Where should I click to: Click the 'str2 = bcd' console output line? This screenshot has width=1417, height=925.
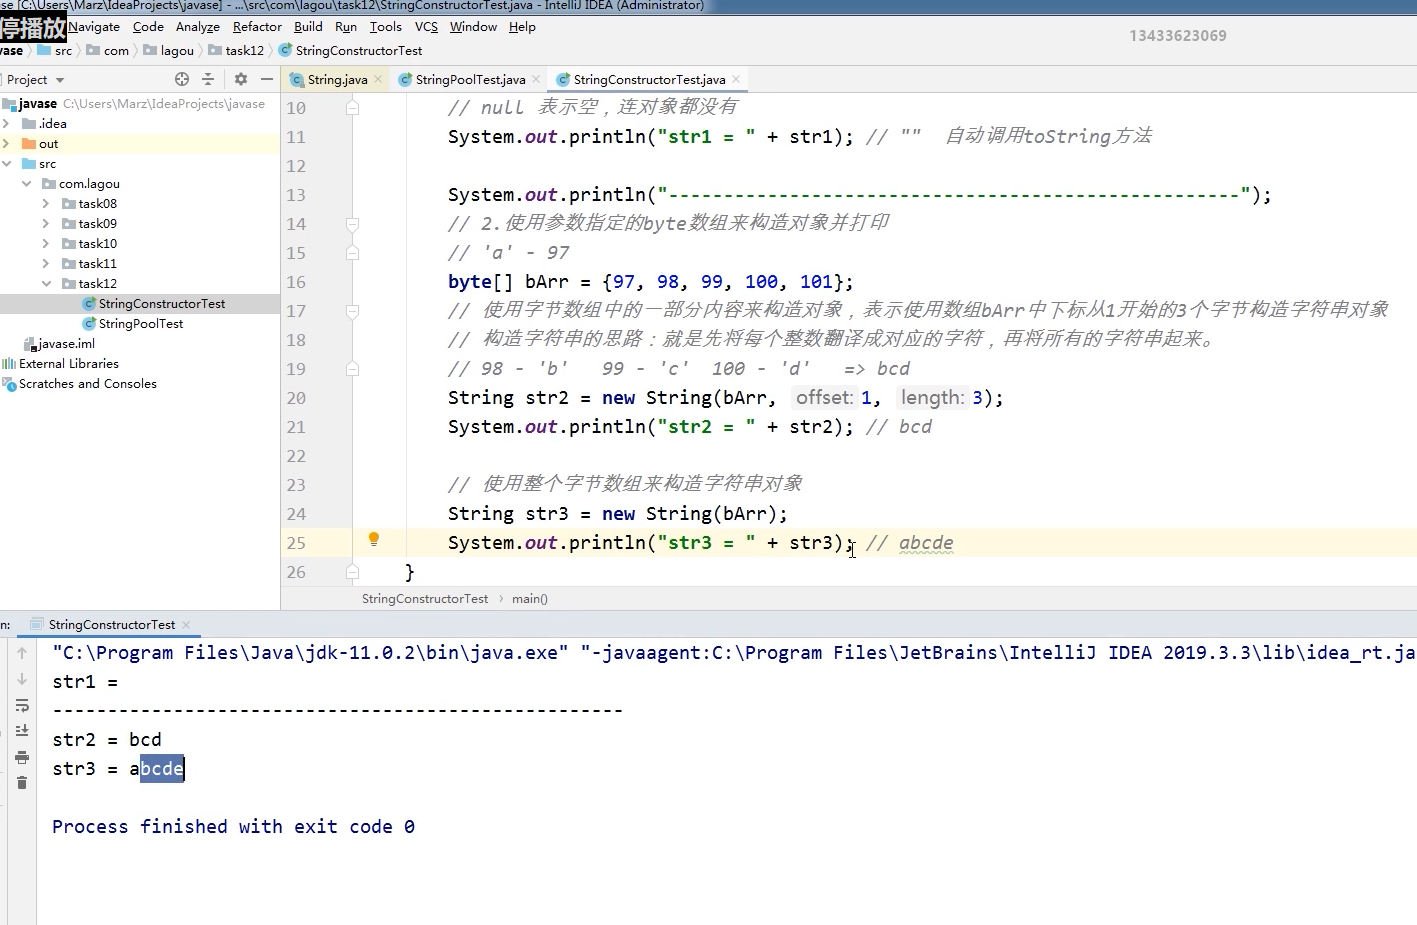[x=107, y=740]
